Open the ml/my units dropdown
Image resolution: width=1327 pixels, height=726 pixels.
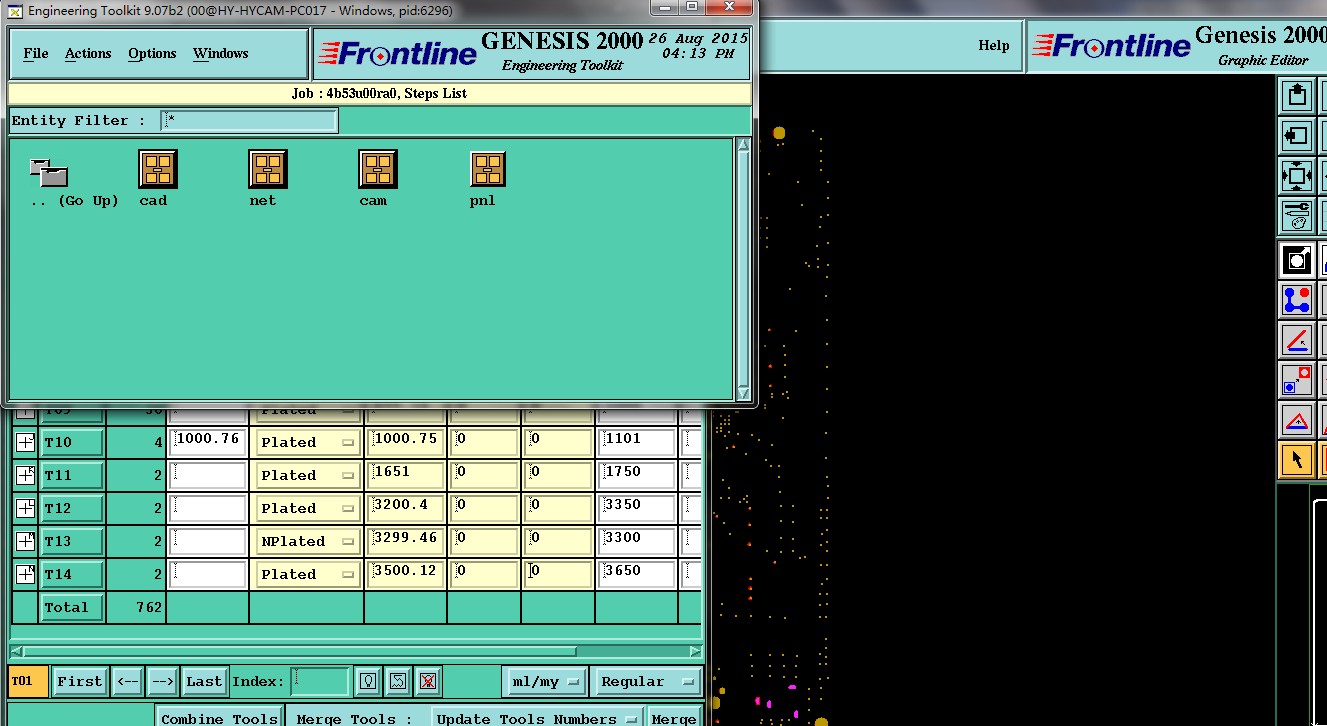544,681
